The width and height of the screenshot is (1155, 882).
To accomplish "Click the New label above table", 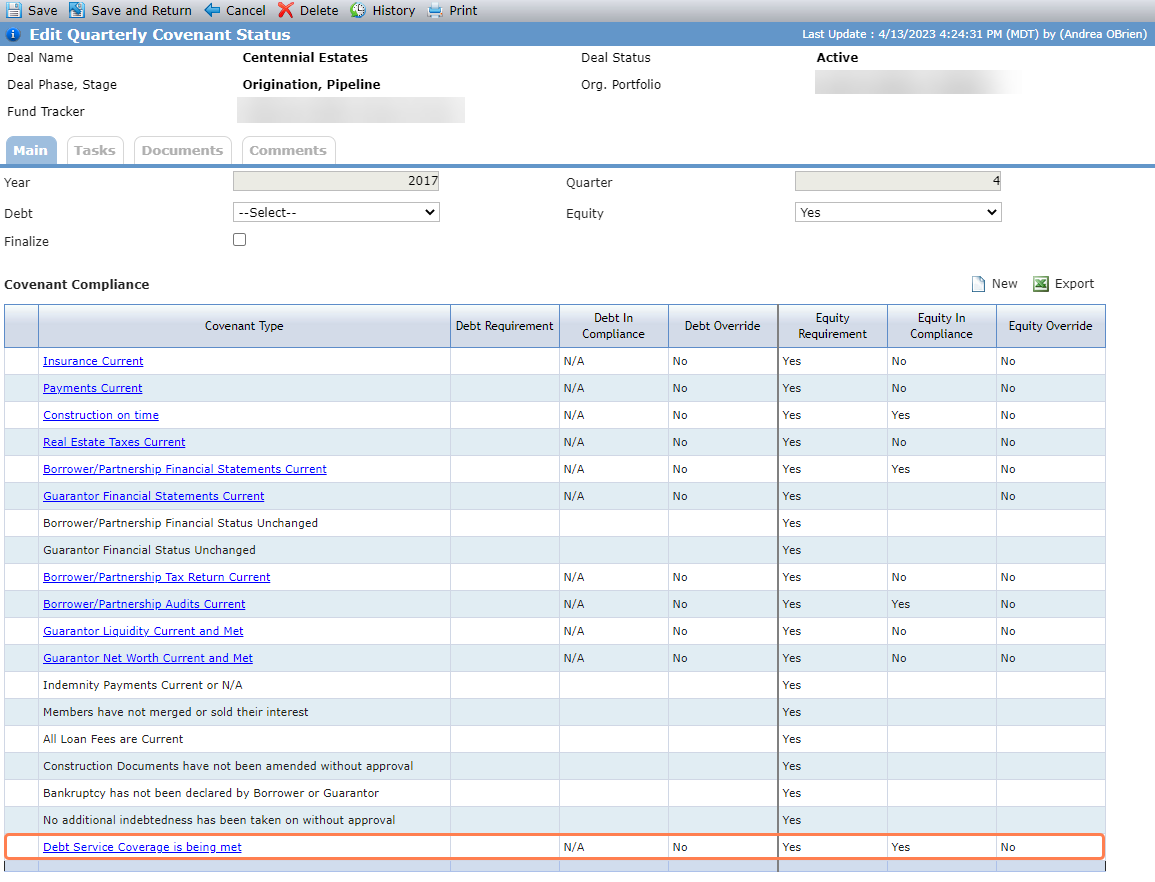I will click(1004, 284).
